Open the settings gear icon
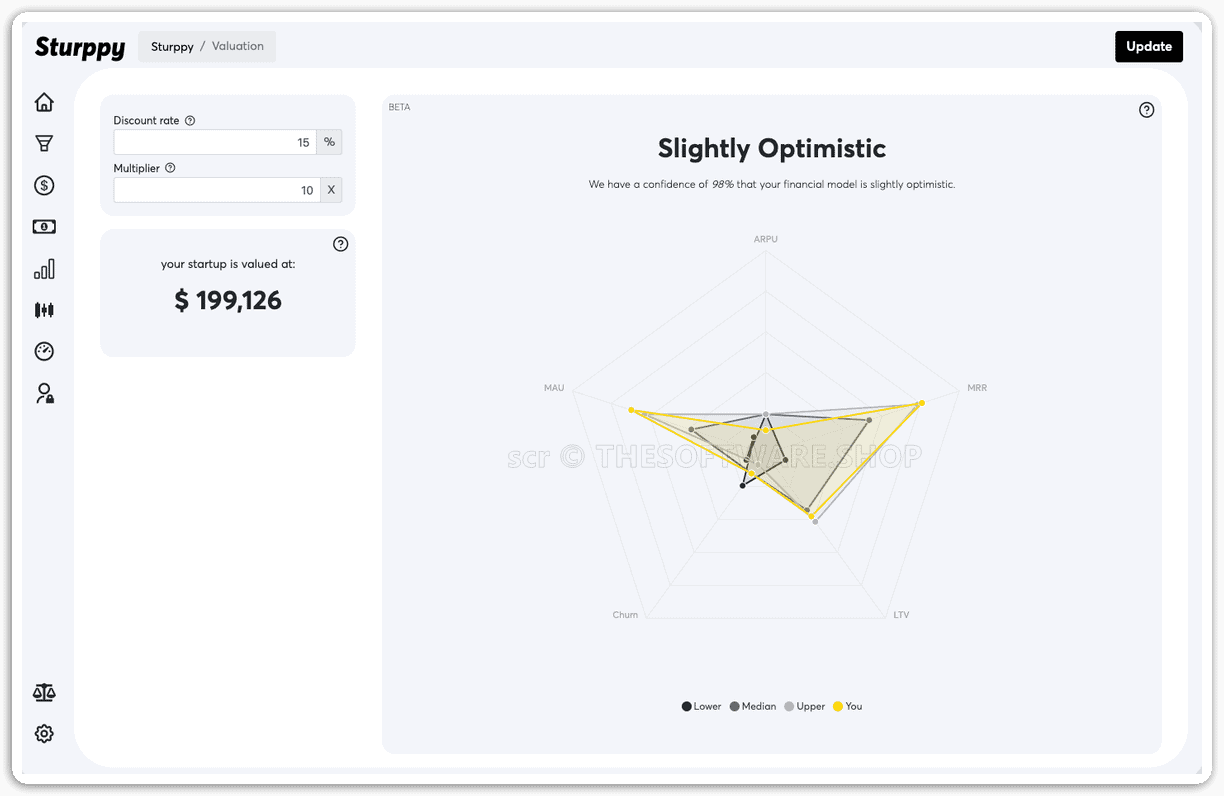The height and width of the screenshot is (796, 1224). [44, 734]
